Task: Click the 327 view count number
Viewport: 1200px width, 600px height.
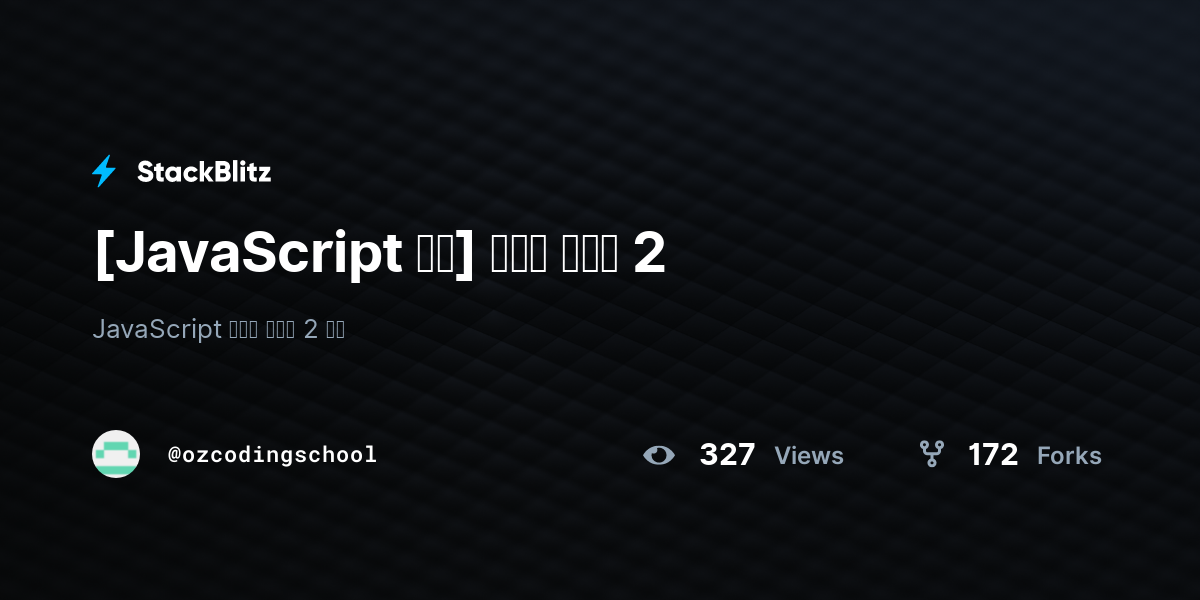Action: pyautogui.click(x=727, y=455)
